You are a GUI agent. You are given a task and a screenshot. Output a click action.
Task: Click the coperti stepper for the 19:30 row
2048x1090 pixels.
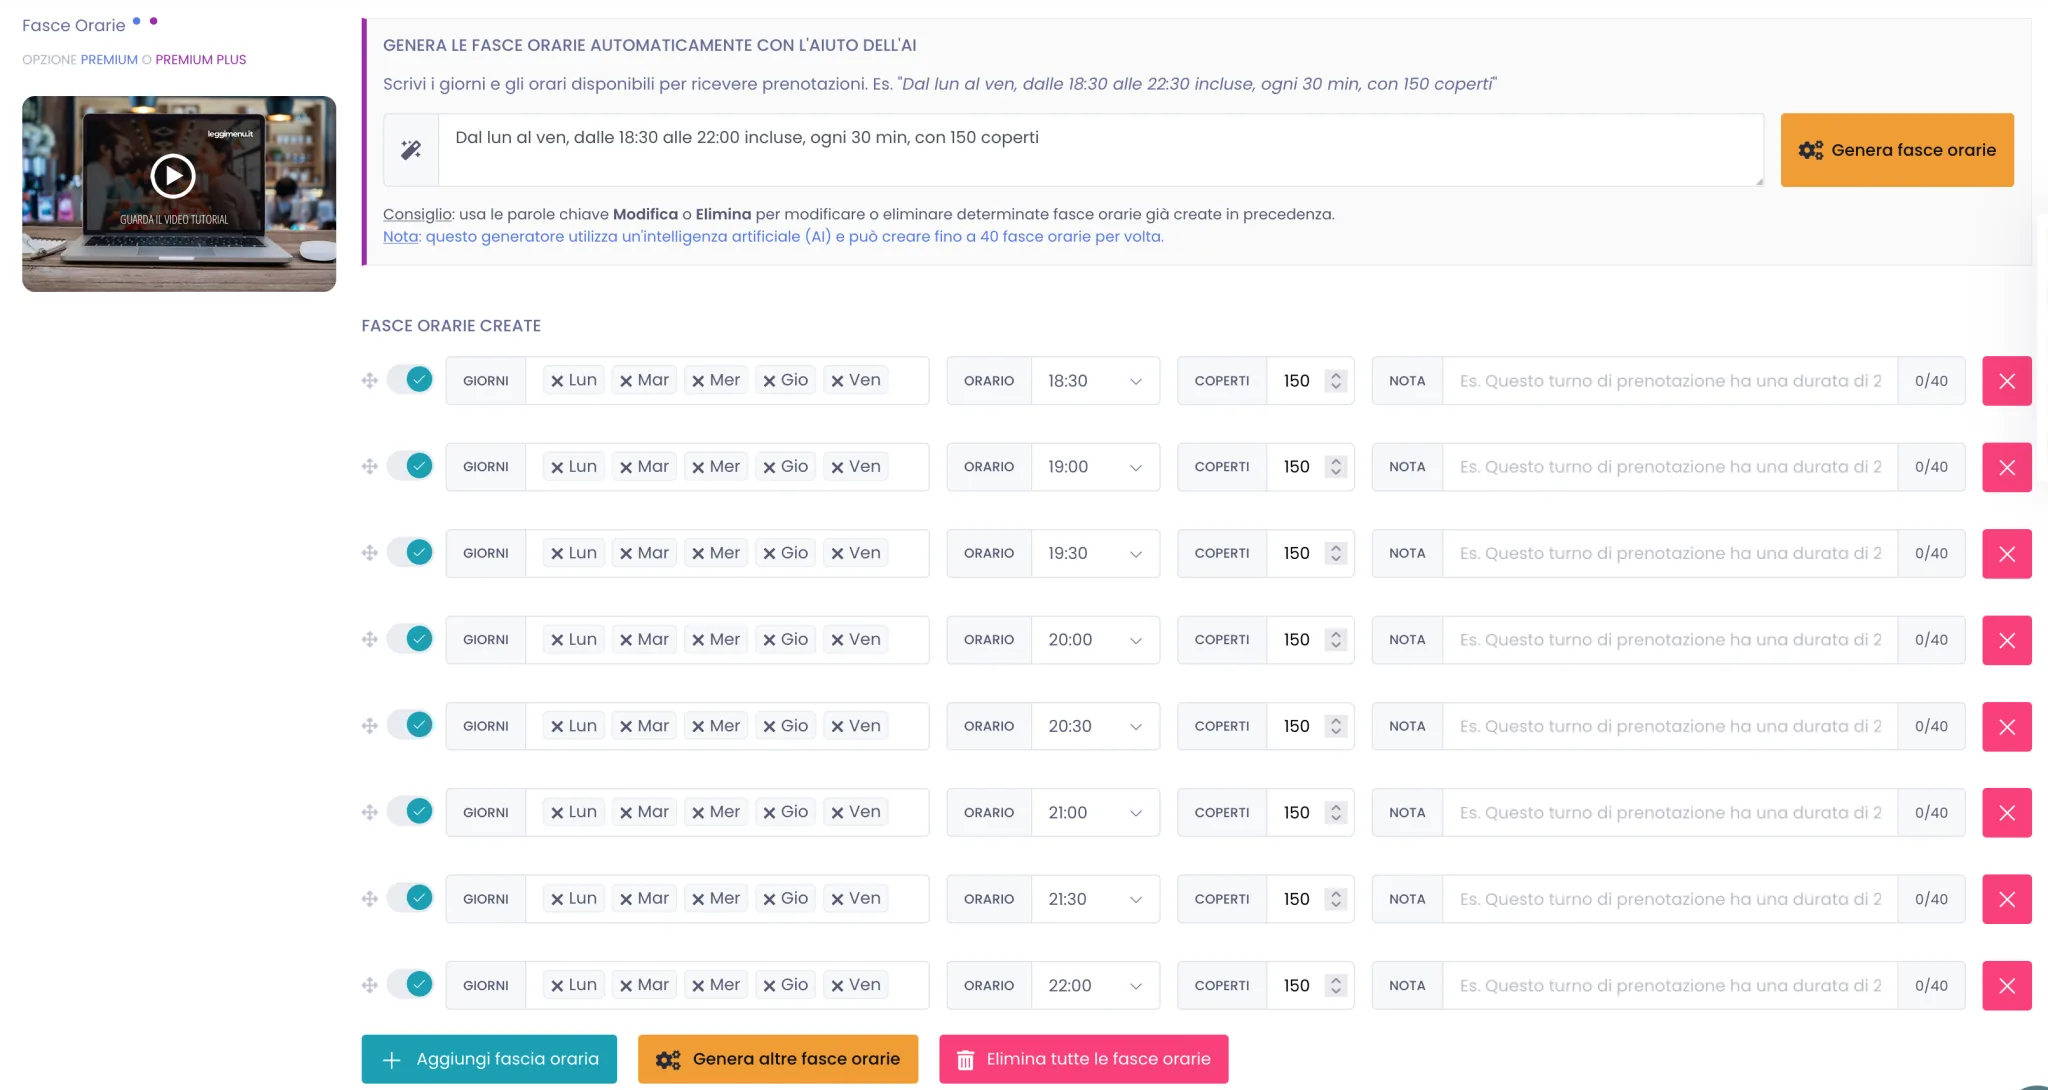(1335, 553)
